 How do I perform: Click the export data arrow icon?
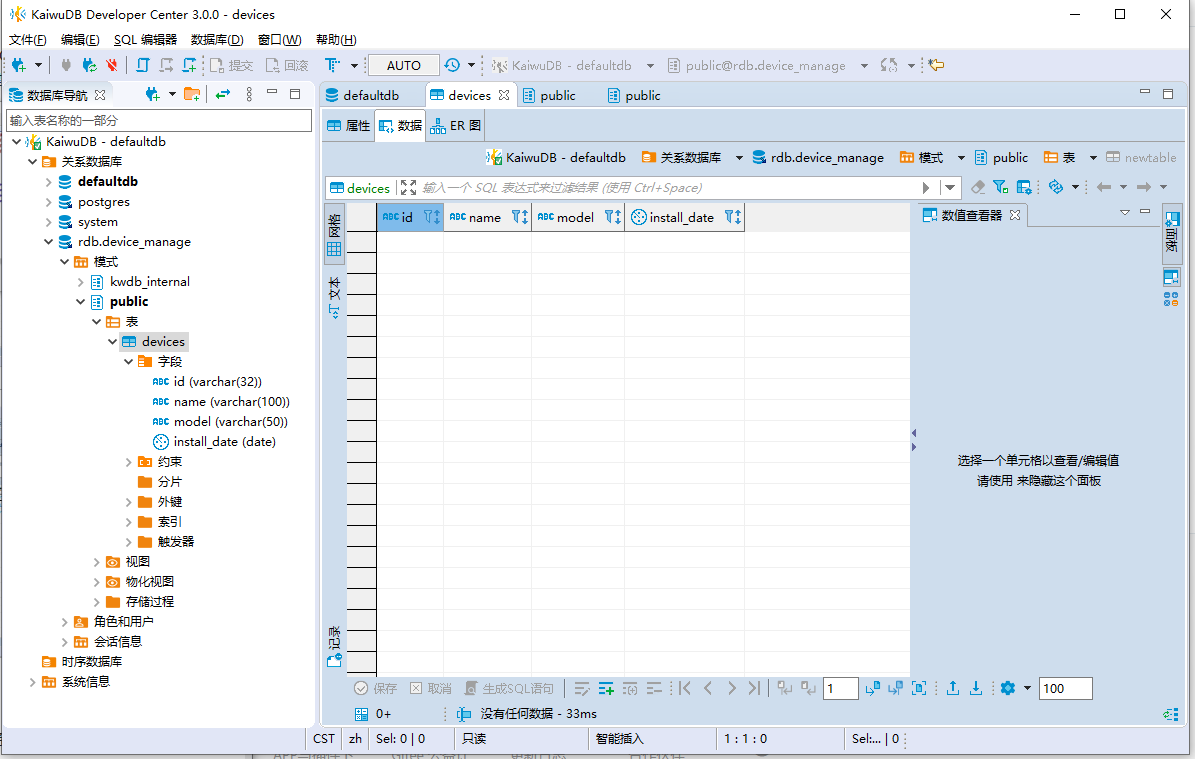pos(953,688)
